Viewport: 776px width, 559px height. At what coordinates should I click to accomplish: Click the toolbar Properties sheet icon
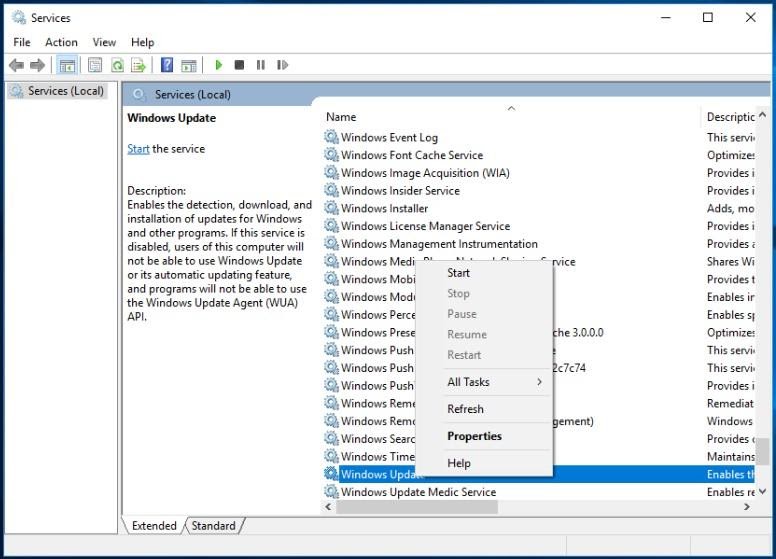tap(95, 65)
